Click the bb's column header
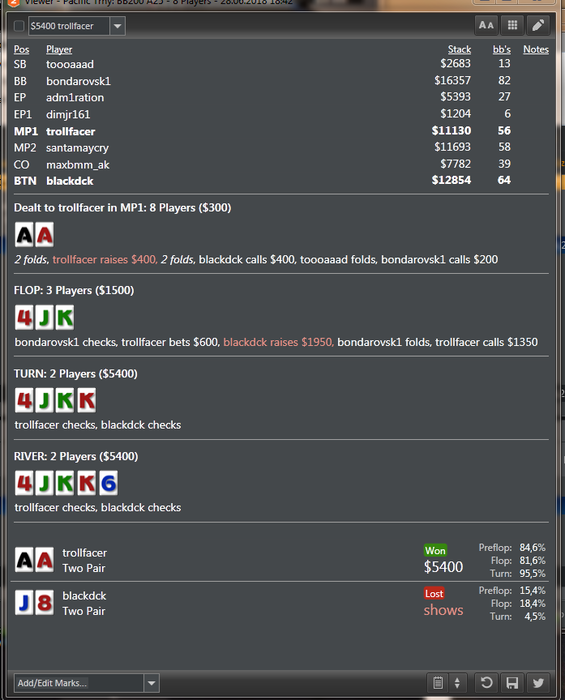Screen dimensions: 565x700 tap(502, 50)
